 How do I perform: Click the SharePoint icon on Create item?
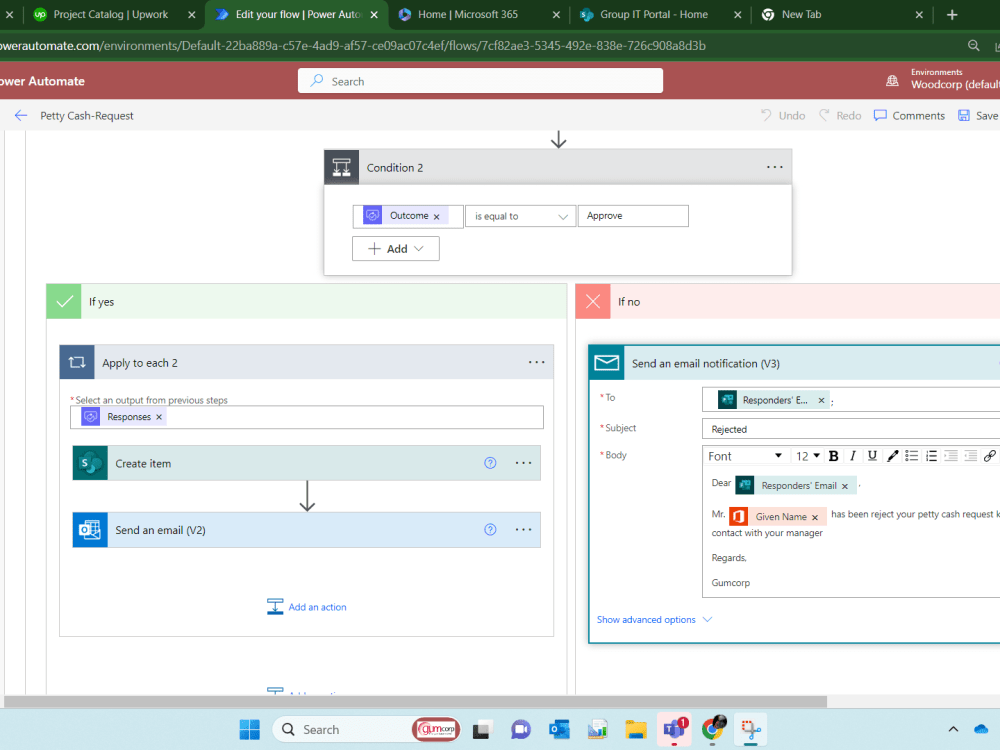coord(90,463)
